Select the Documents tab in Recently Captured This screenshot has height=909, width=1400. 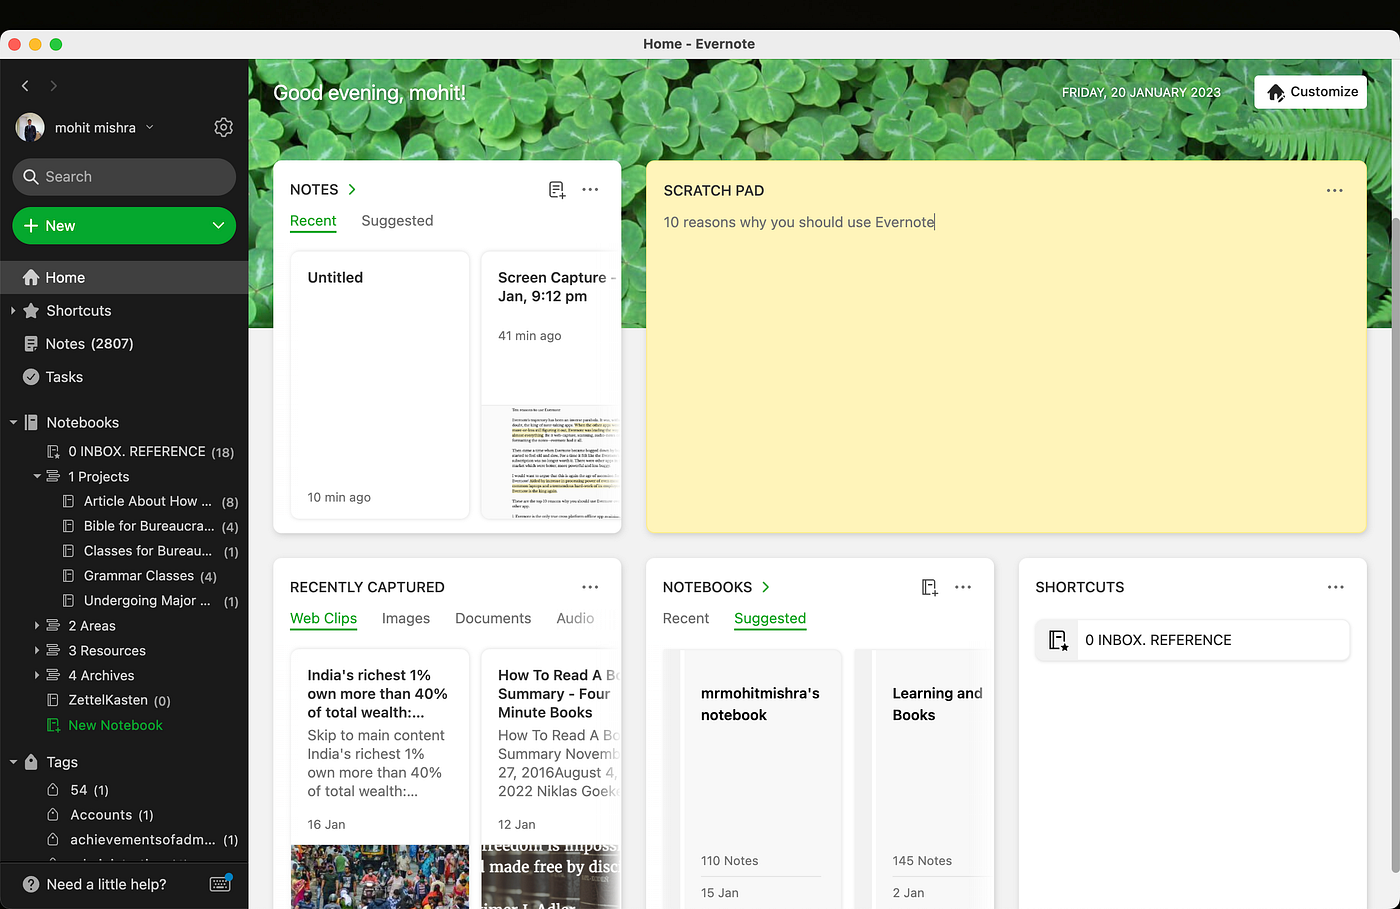coord(493,619)
